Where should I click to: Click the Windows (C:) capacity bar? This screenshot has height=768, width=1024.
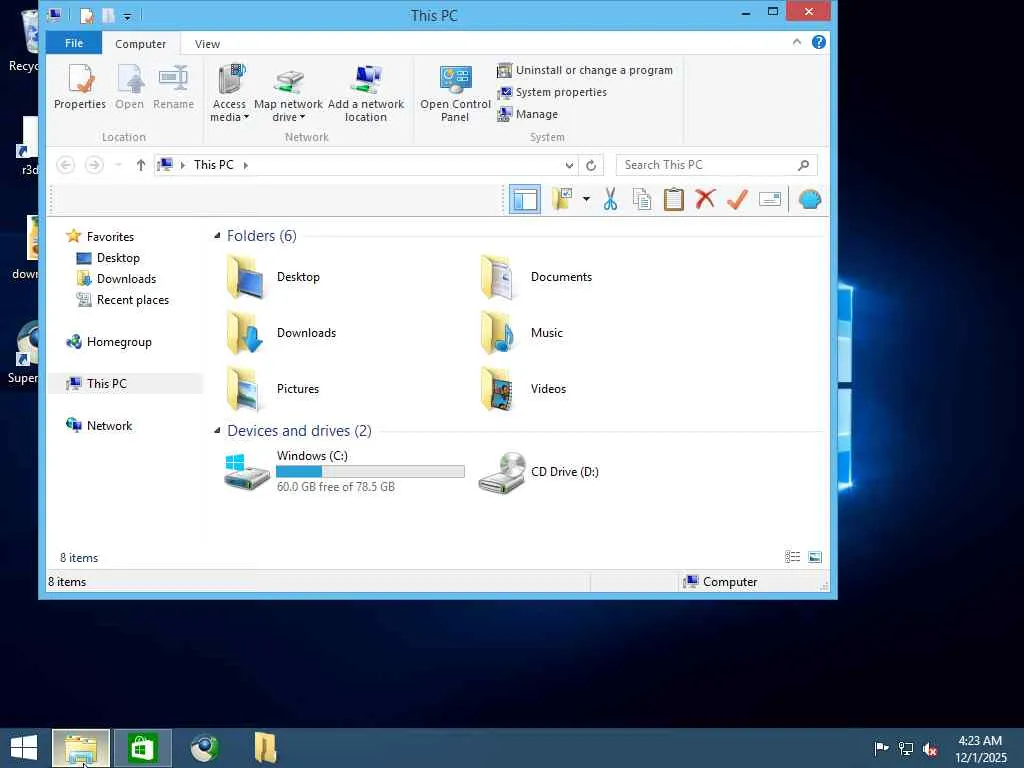(370, 472)
